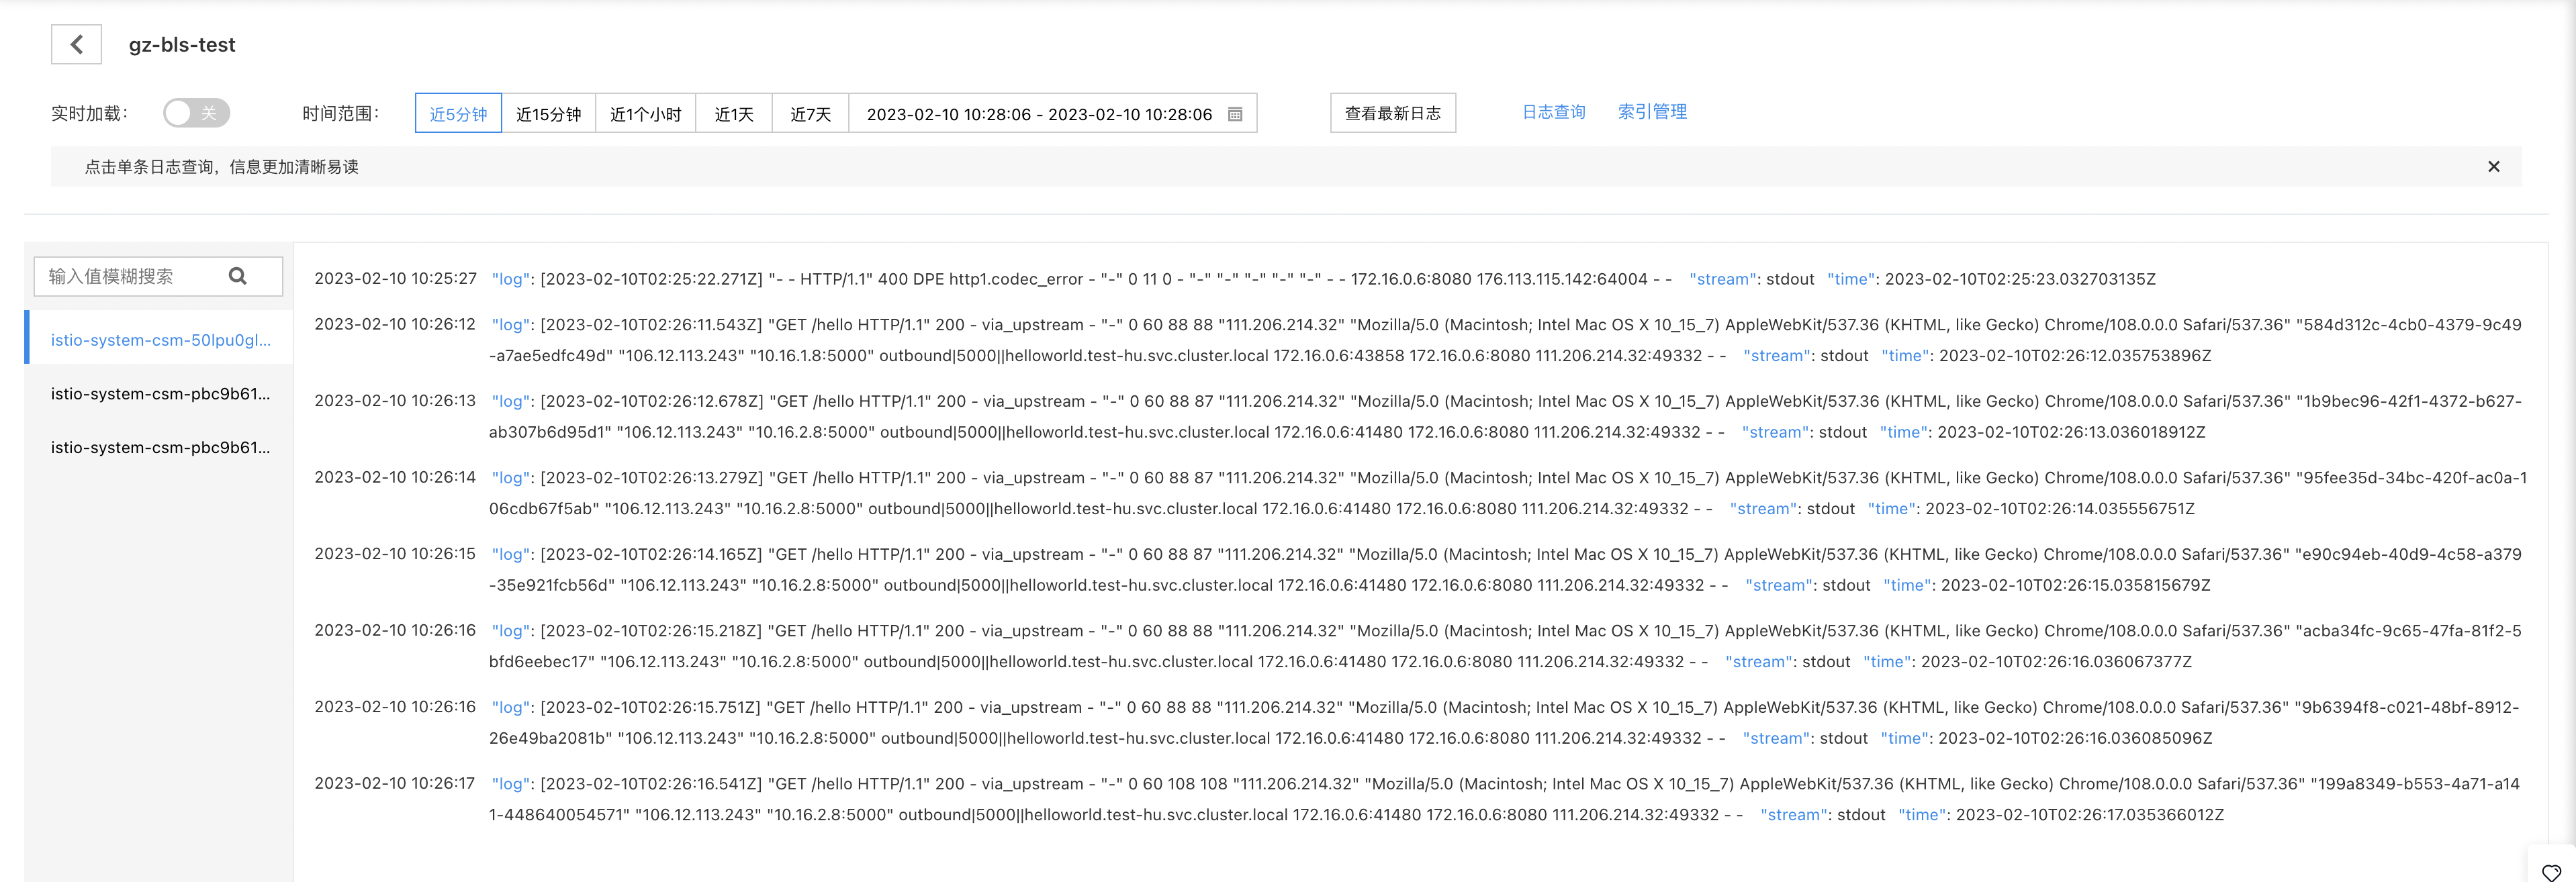The image size is (2576, 882).
Task: Click the 查看最新日志 button
Action: click(1392, 113)
